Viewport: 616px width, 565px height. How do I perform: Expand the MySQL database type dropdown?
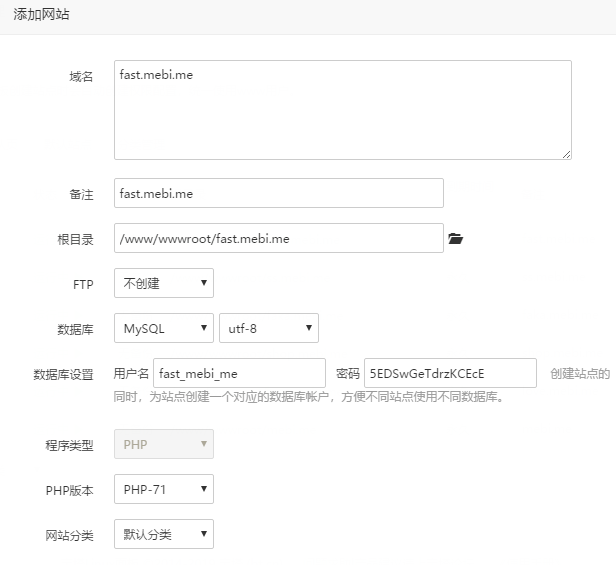pyautogui.click(x=164, y=328)
